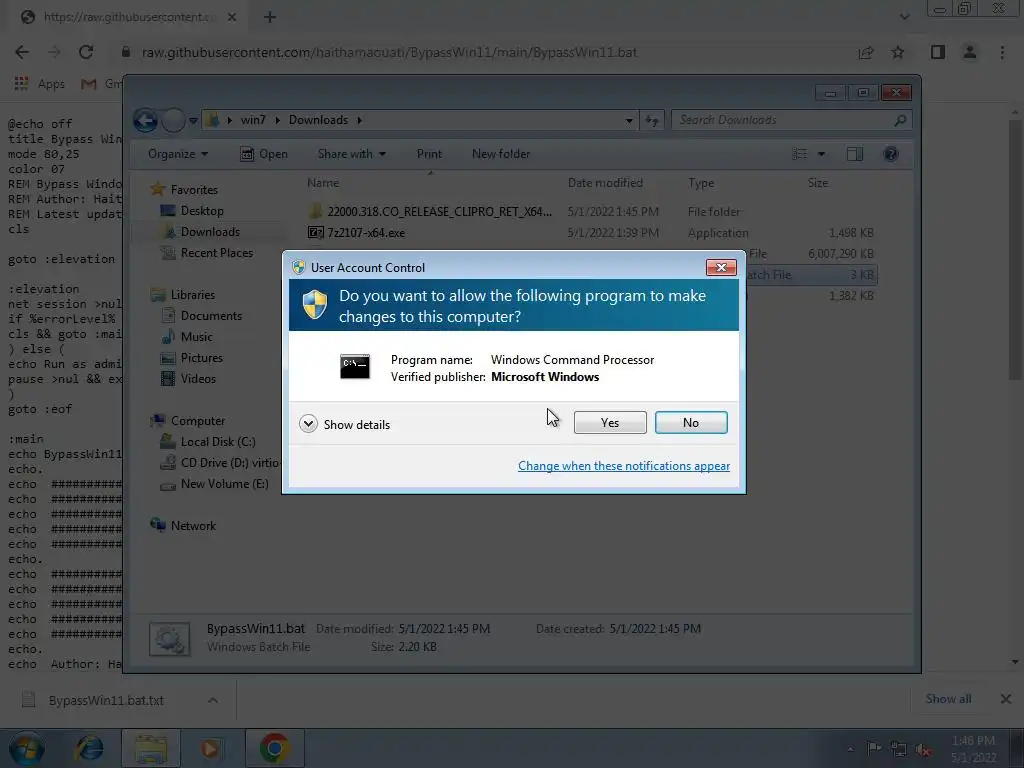Viewport: 1024px width, 768px height.
Task: Select Downloads in navigation pane
Action: pos(210,232)
